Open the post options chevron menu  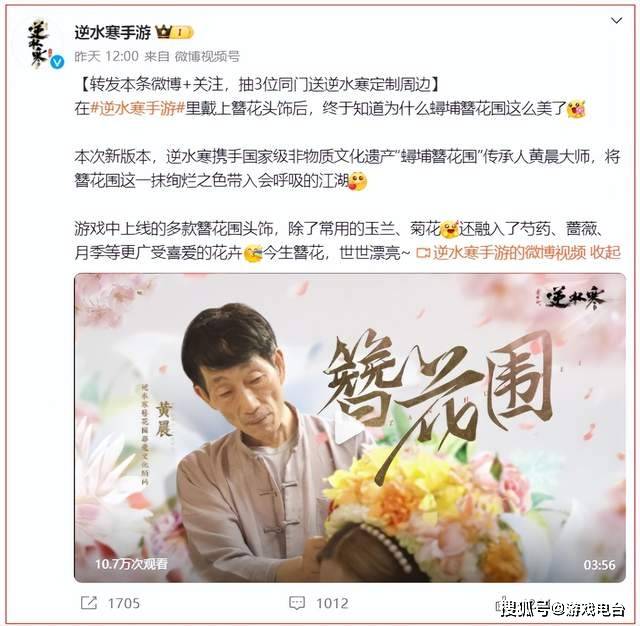pos(616,20)
